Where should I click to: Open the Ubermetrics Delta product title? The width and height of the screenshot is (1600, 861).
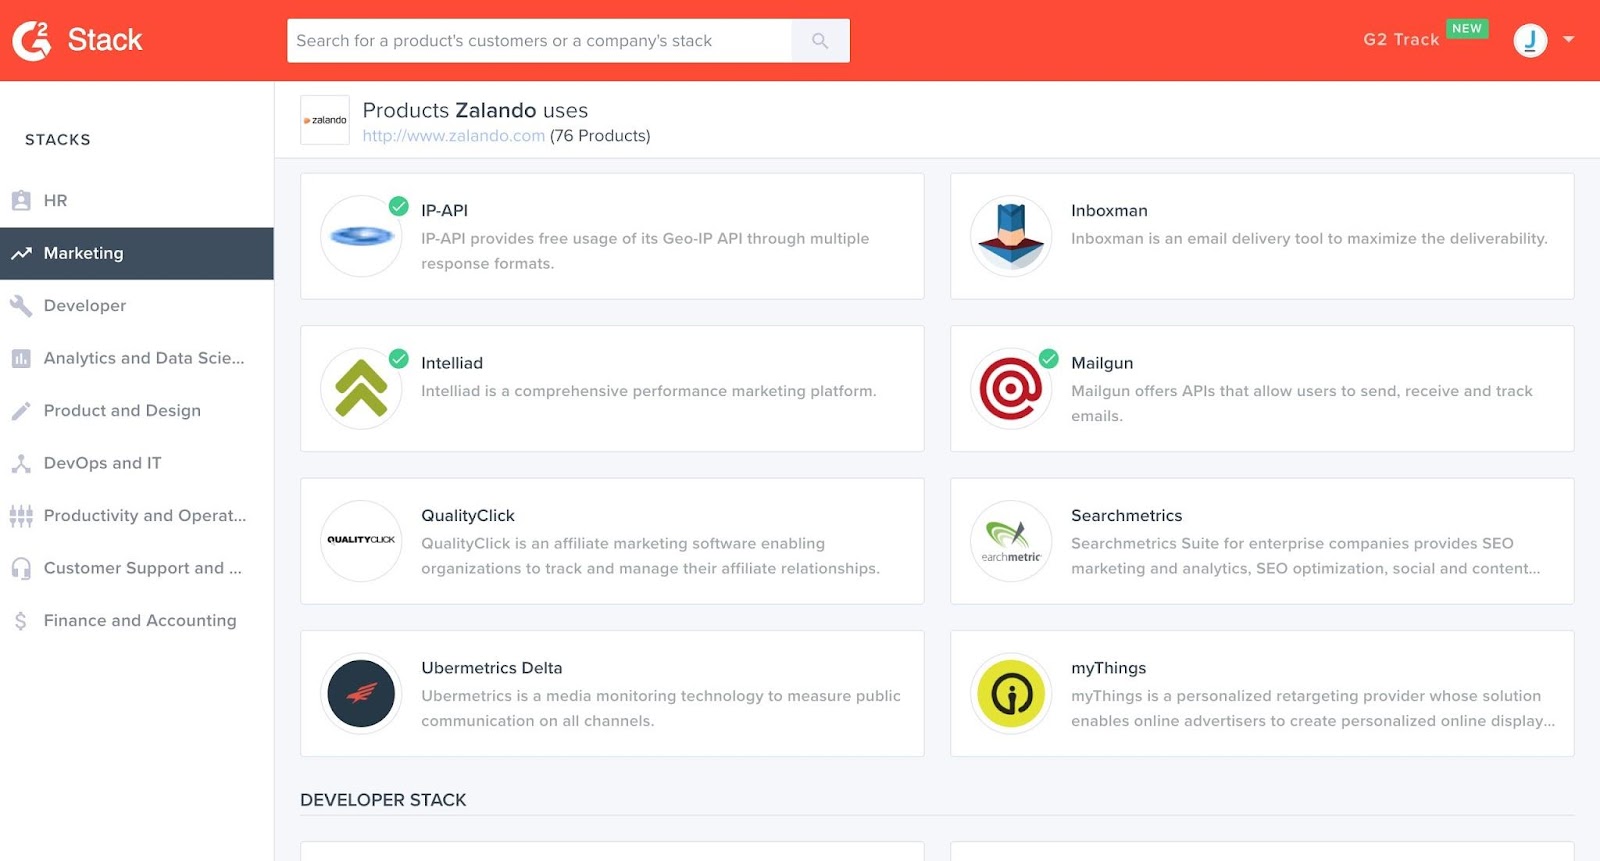[492, 668]
